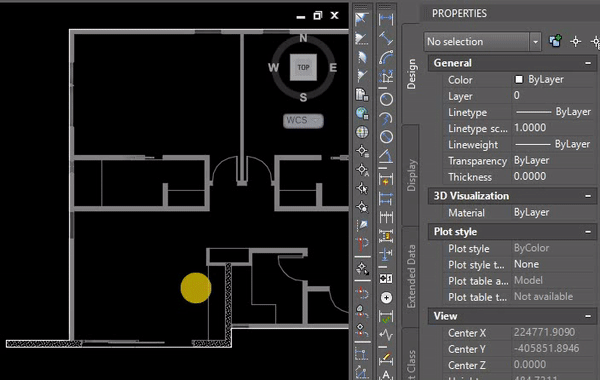Viewport: 600px width, 380px height.
Task: Select the Jogged Linear dimension tool
Action: click(386, 335)
